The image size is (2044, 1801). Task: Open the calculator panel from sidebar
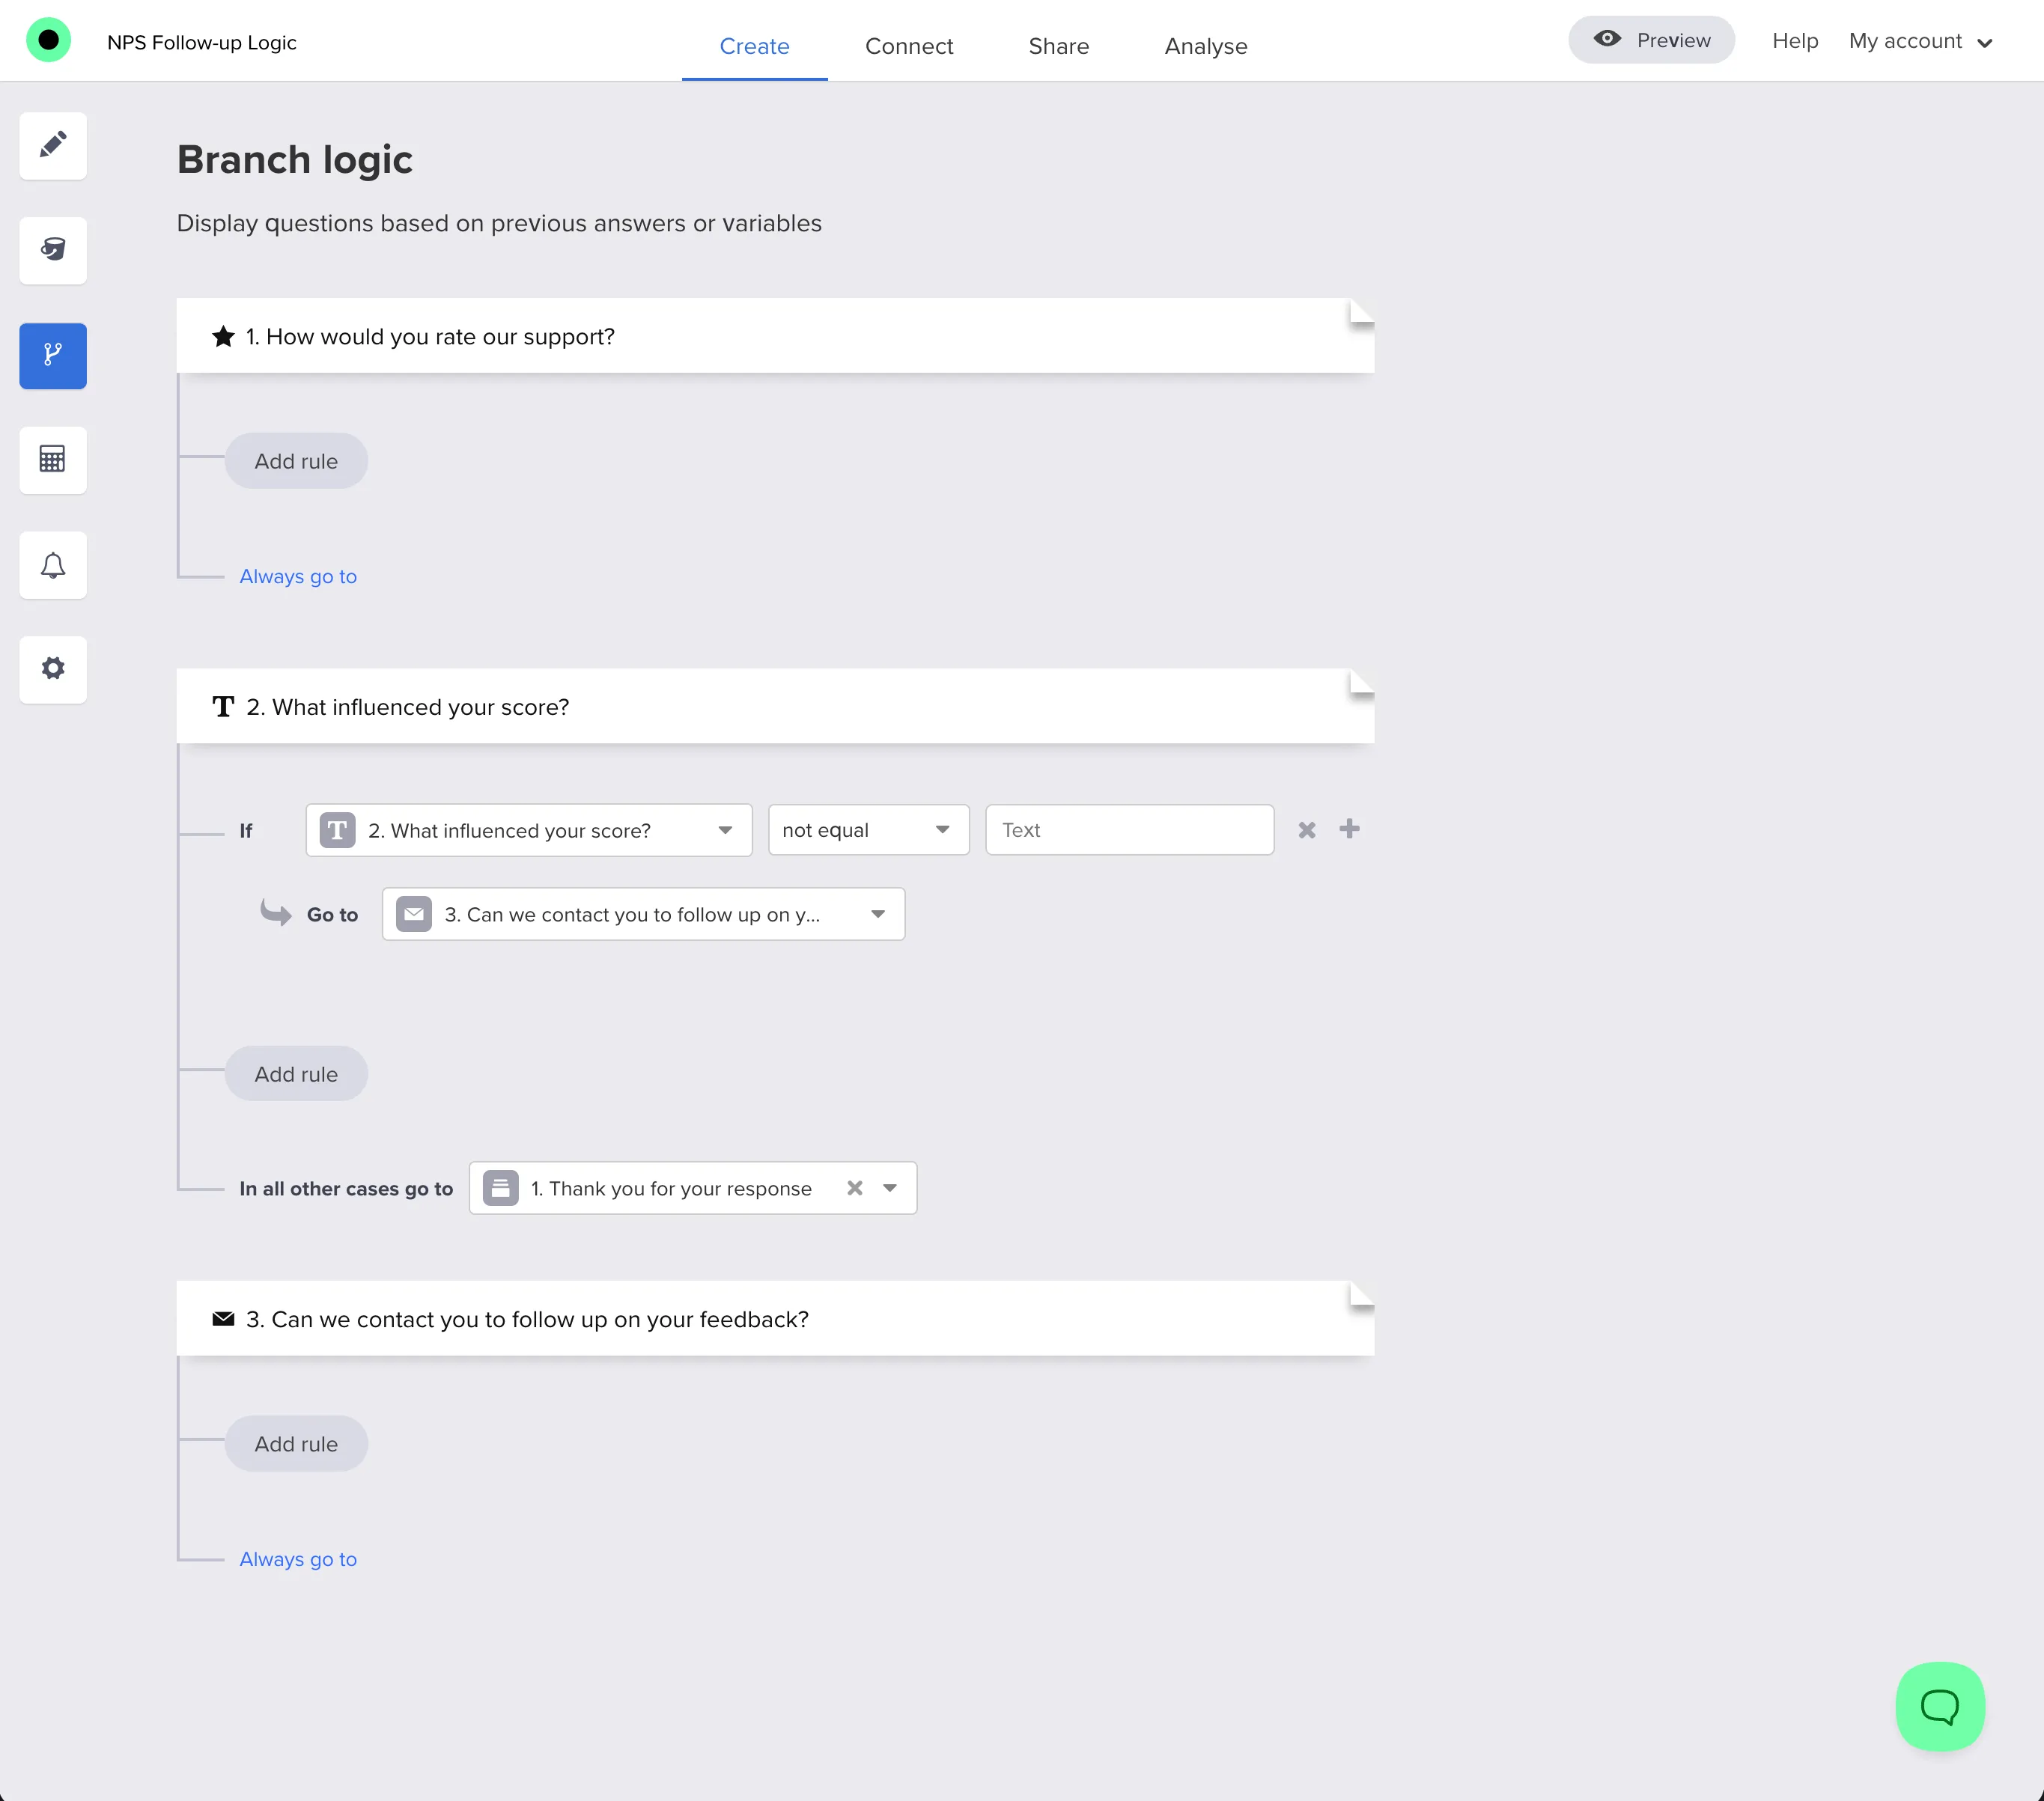tap(52, 460)
